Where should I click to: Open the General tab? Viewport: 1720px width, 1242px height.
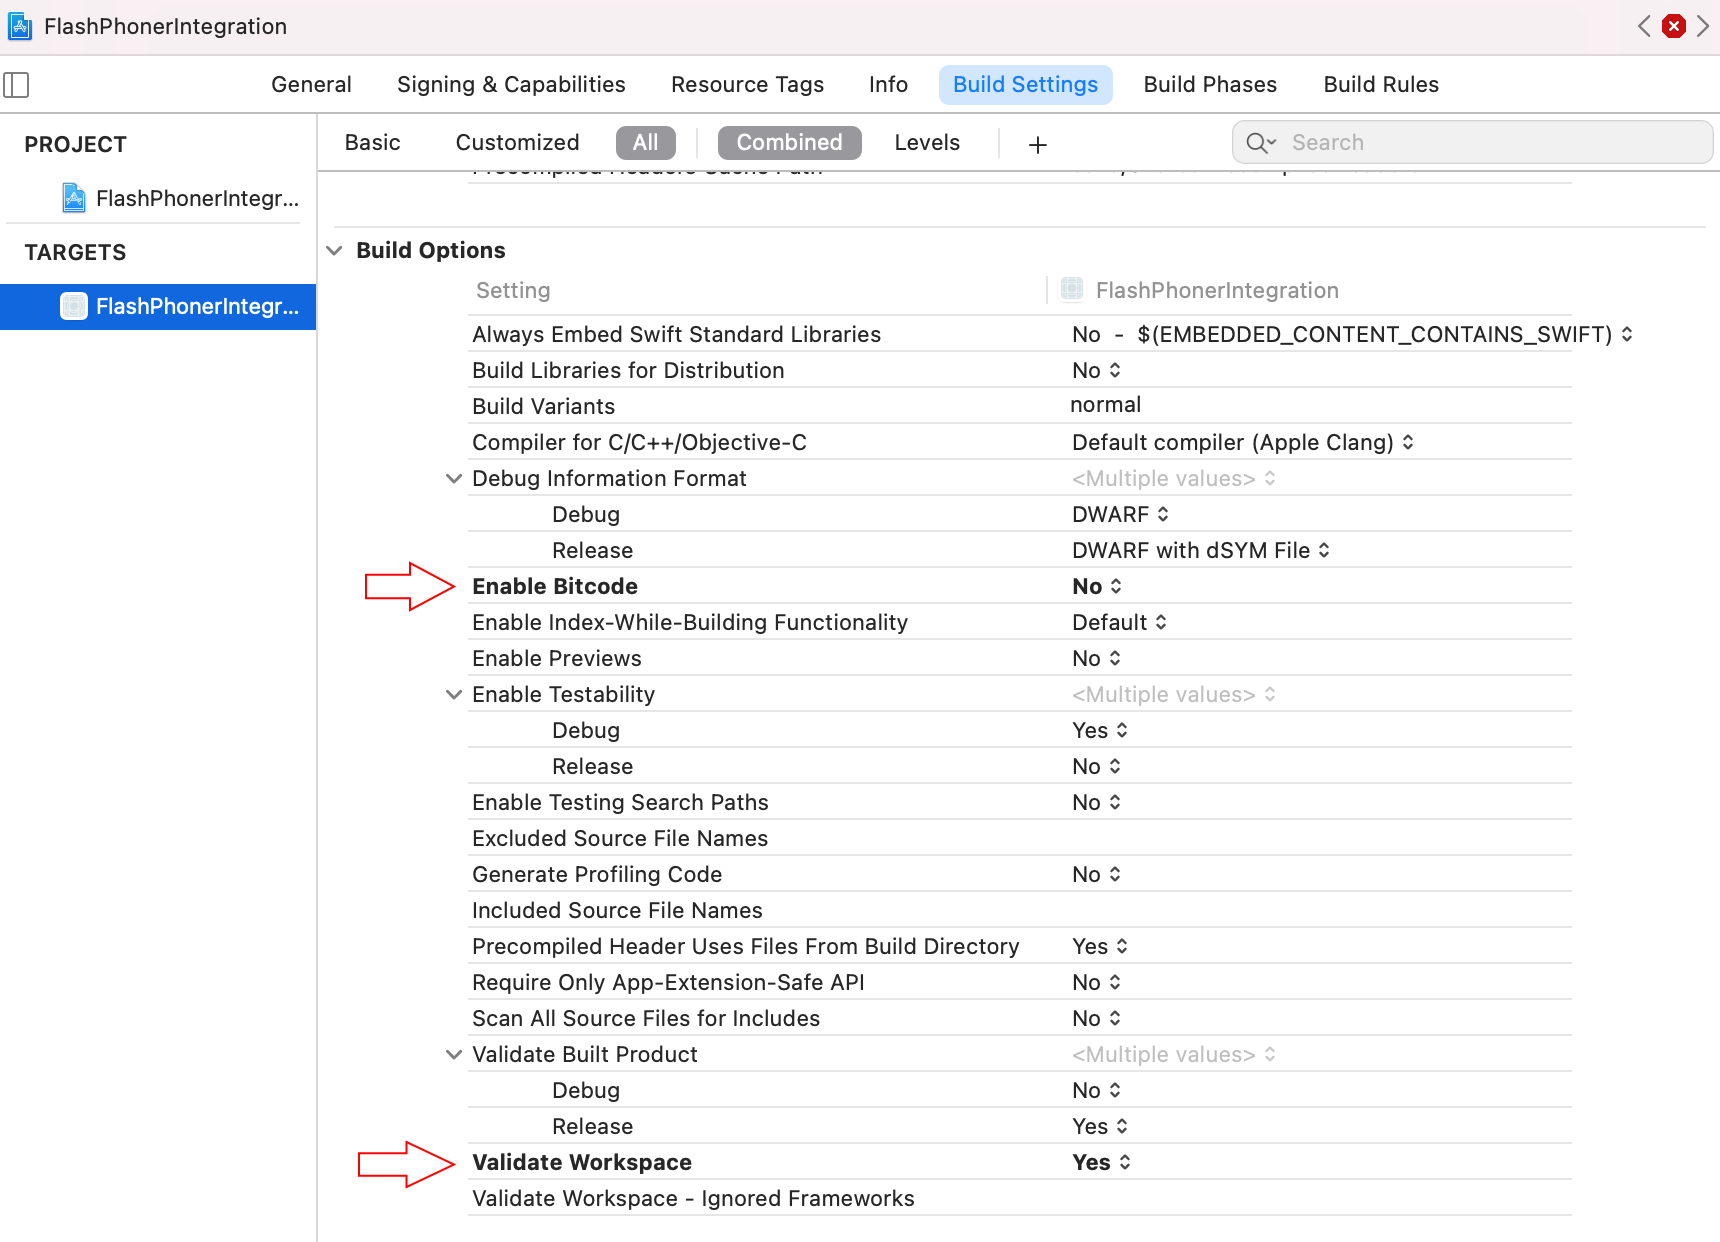click(x=311, y=85)
